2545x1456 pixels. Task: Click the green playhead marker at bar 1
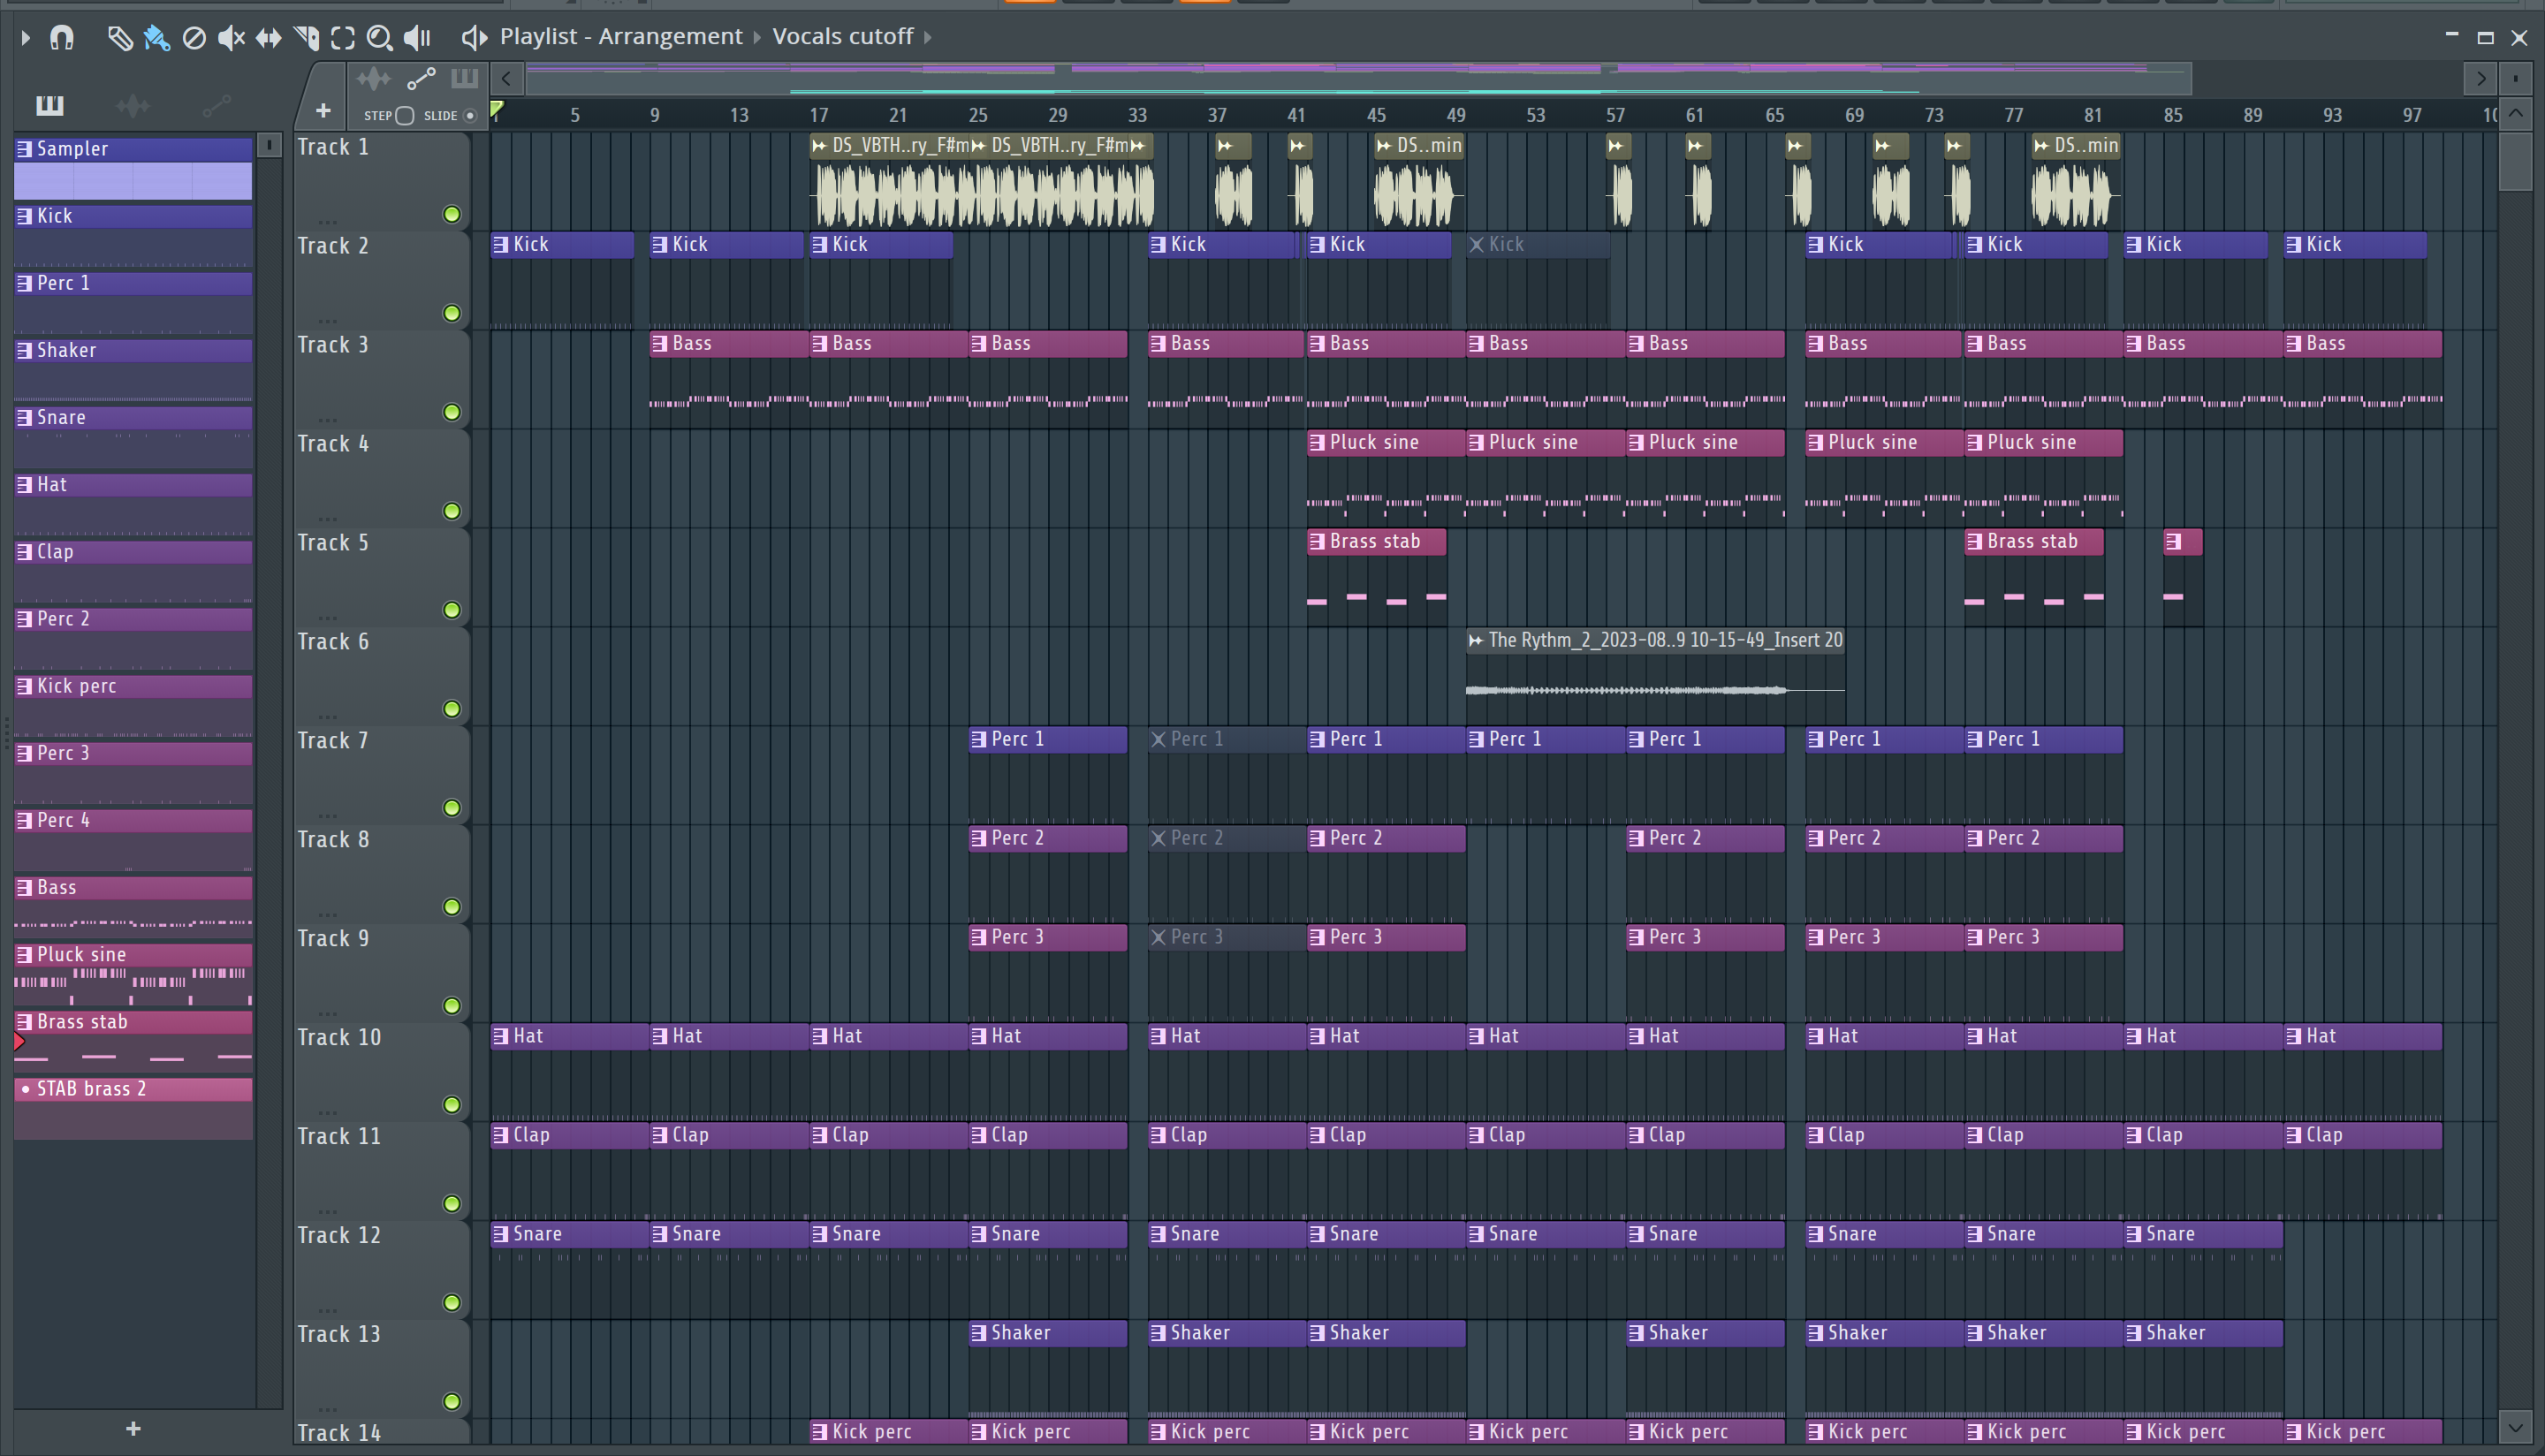[497, 110]
